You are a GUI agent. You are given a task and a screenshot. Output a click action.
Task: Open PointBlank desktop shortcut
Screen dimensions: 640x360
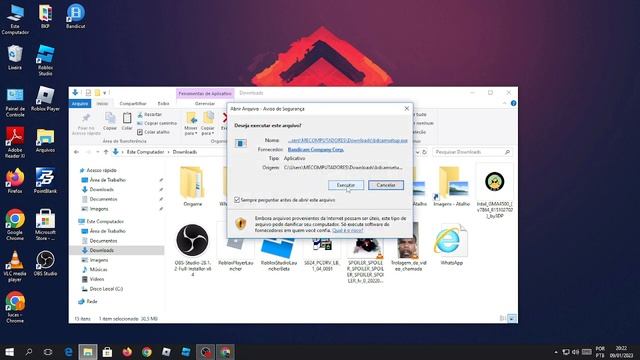pyautogui.click(x=45, y=180)
